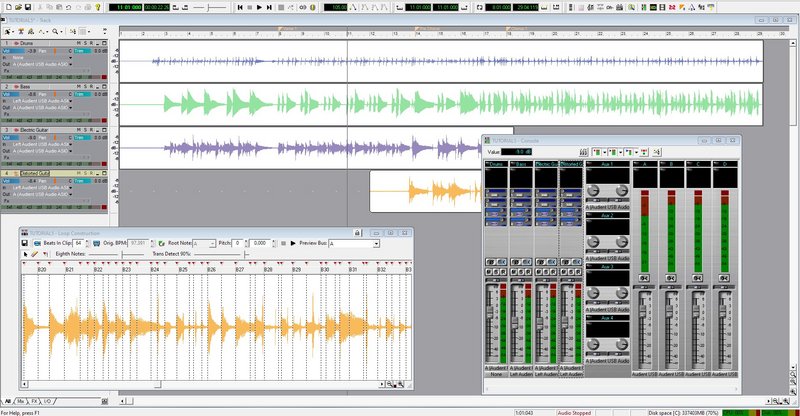Click the Drums track volume slider

(x=13, y=51)
